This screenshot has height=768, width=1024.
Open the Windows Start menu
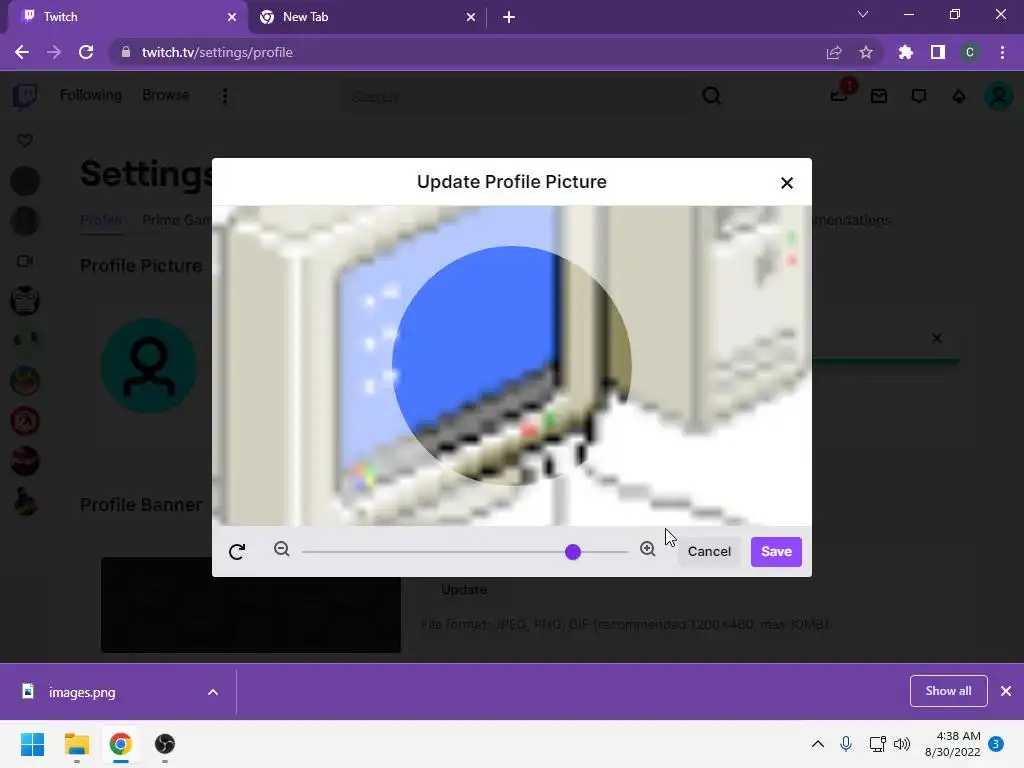pos(32,744)
